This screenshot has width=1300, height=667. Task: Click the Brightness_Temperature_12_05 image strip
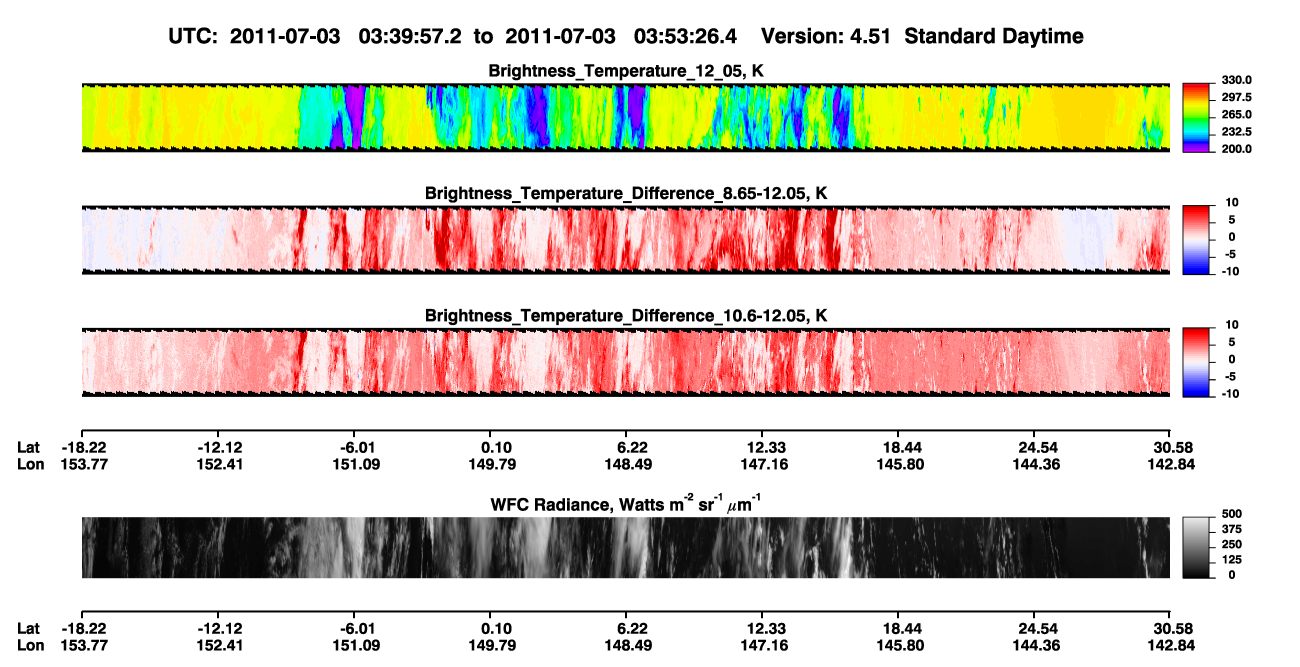coord(626,118)
